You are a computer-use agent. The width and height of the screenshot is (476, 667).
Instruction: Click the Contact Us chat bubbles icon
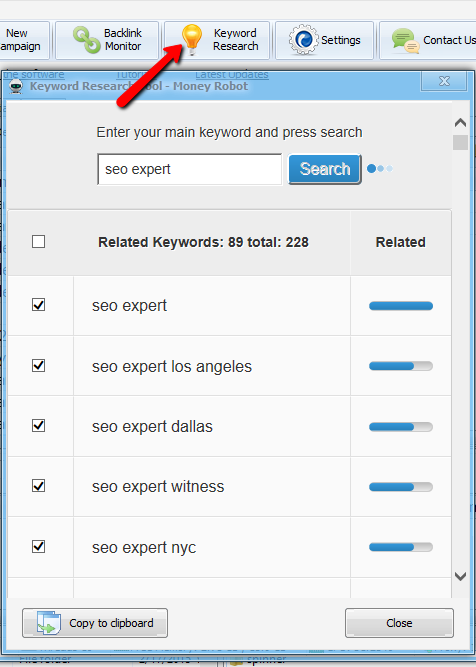pyautogui.click(x=405, y=40)
